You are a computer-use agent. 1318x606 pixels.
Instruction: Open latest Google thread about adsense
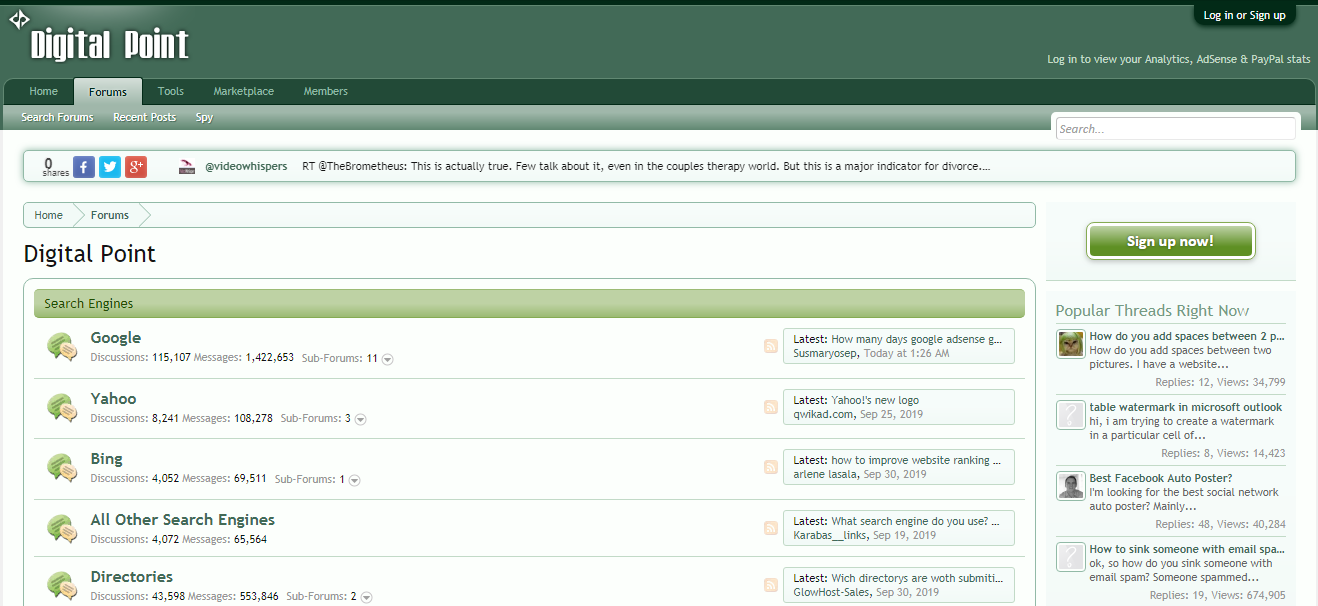coord(917,339)
